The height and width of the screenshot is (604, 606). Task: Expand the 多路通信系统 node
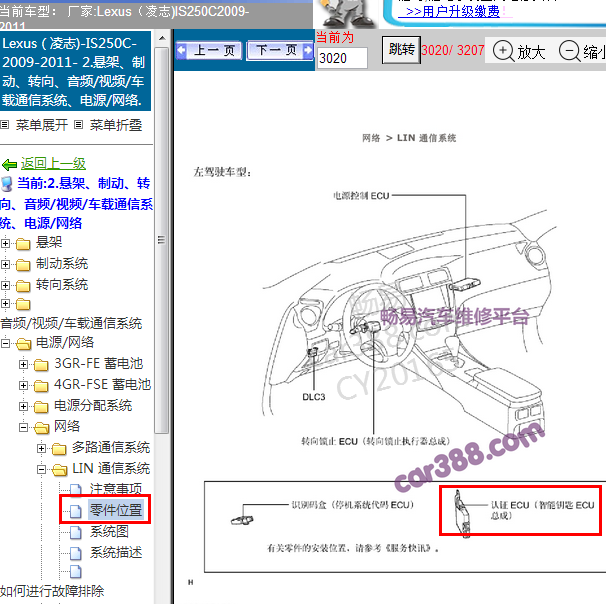(x=42, y=448)
